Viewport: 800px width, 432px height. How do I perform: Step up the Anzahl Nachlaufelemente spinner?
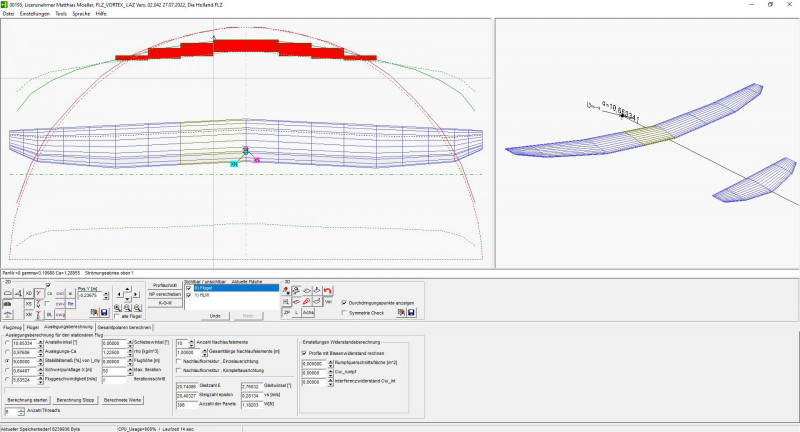pyautogui.click(x=193, y=341)
